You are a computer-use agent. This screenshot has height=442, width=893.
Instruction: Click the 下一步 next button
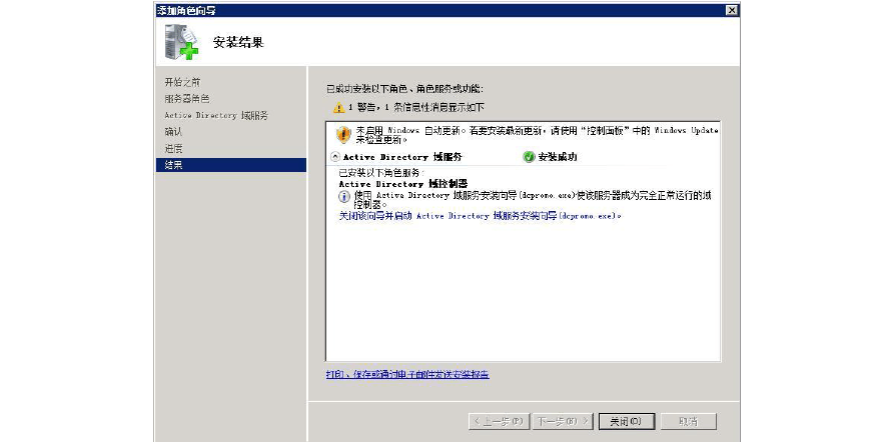560,421
